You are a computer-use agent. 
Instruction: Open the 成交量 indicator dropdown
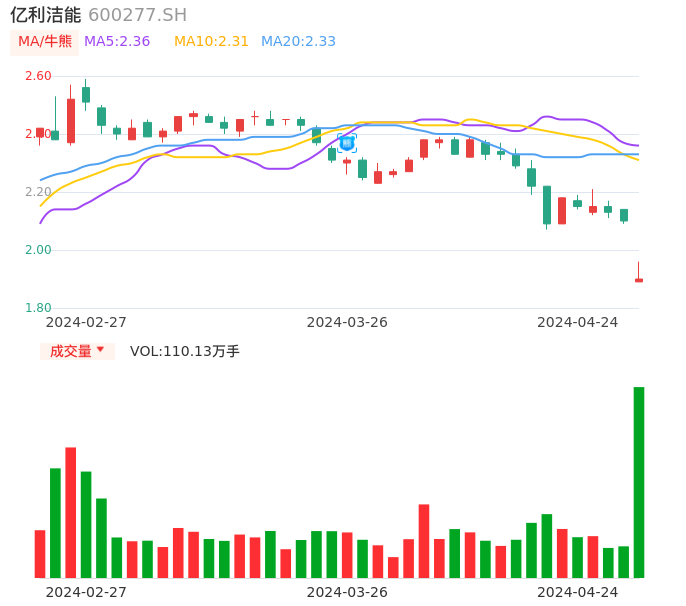(77, 351)
